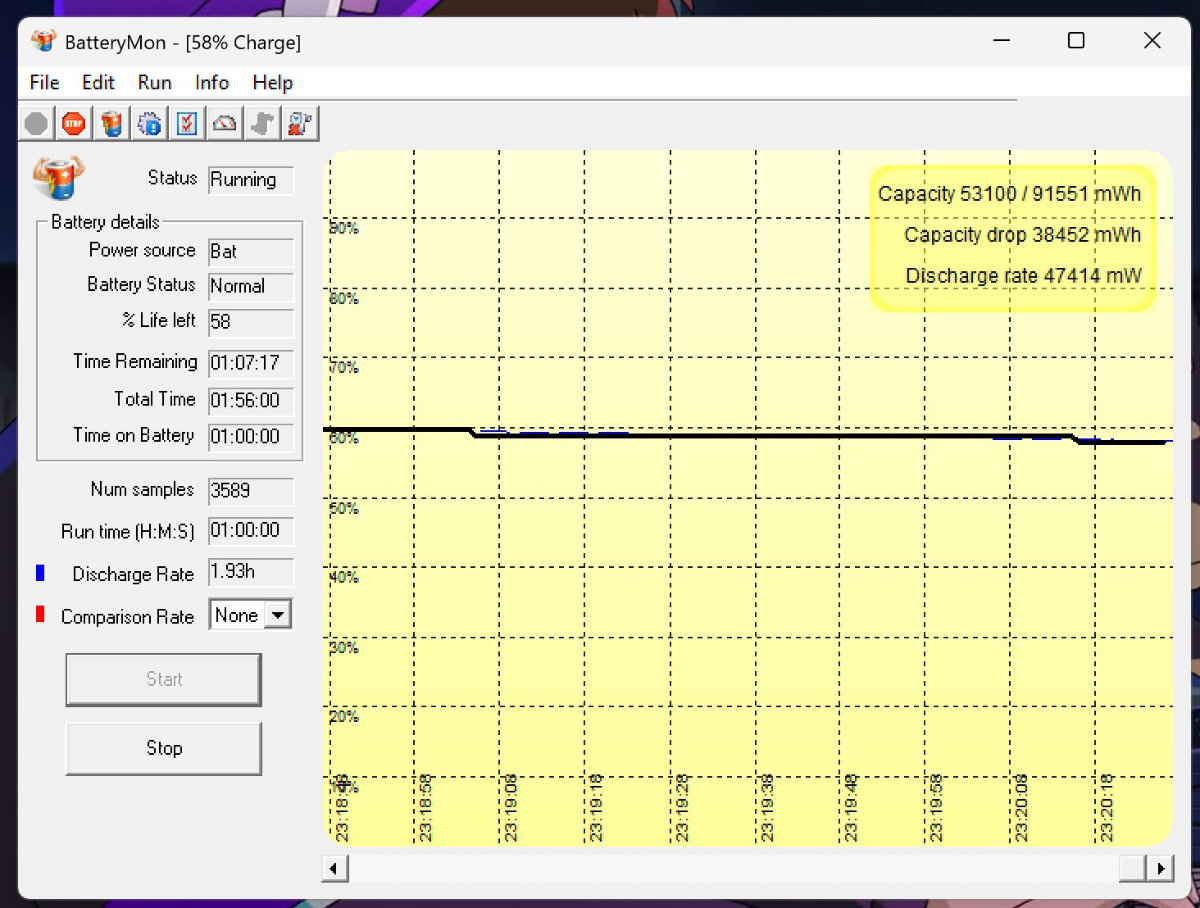Click the graph scrollbar left arrow
Image resolution: width=1200 pixels, height=908 pixels.
(335, 868)
